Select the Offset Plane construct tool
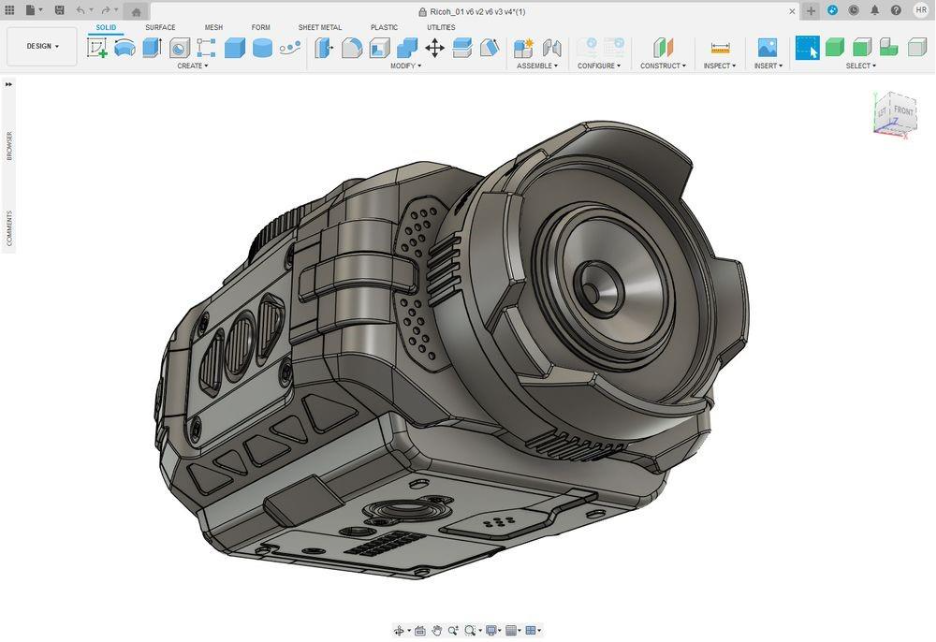 663,48
